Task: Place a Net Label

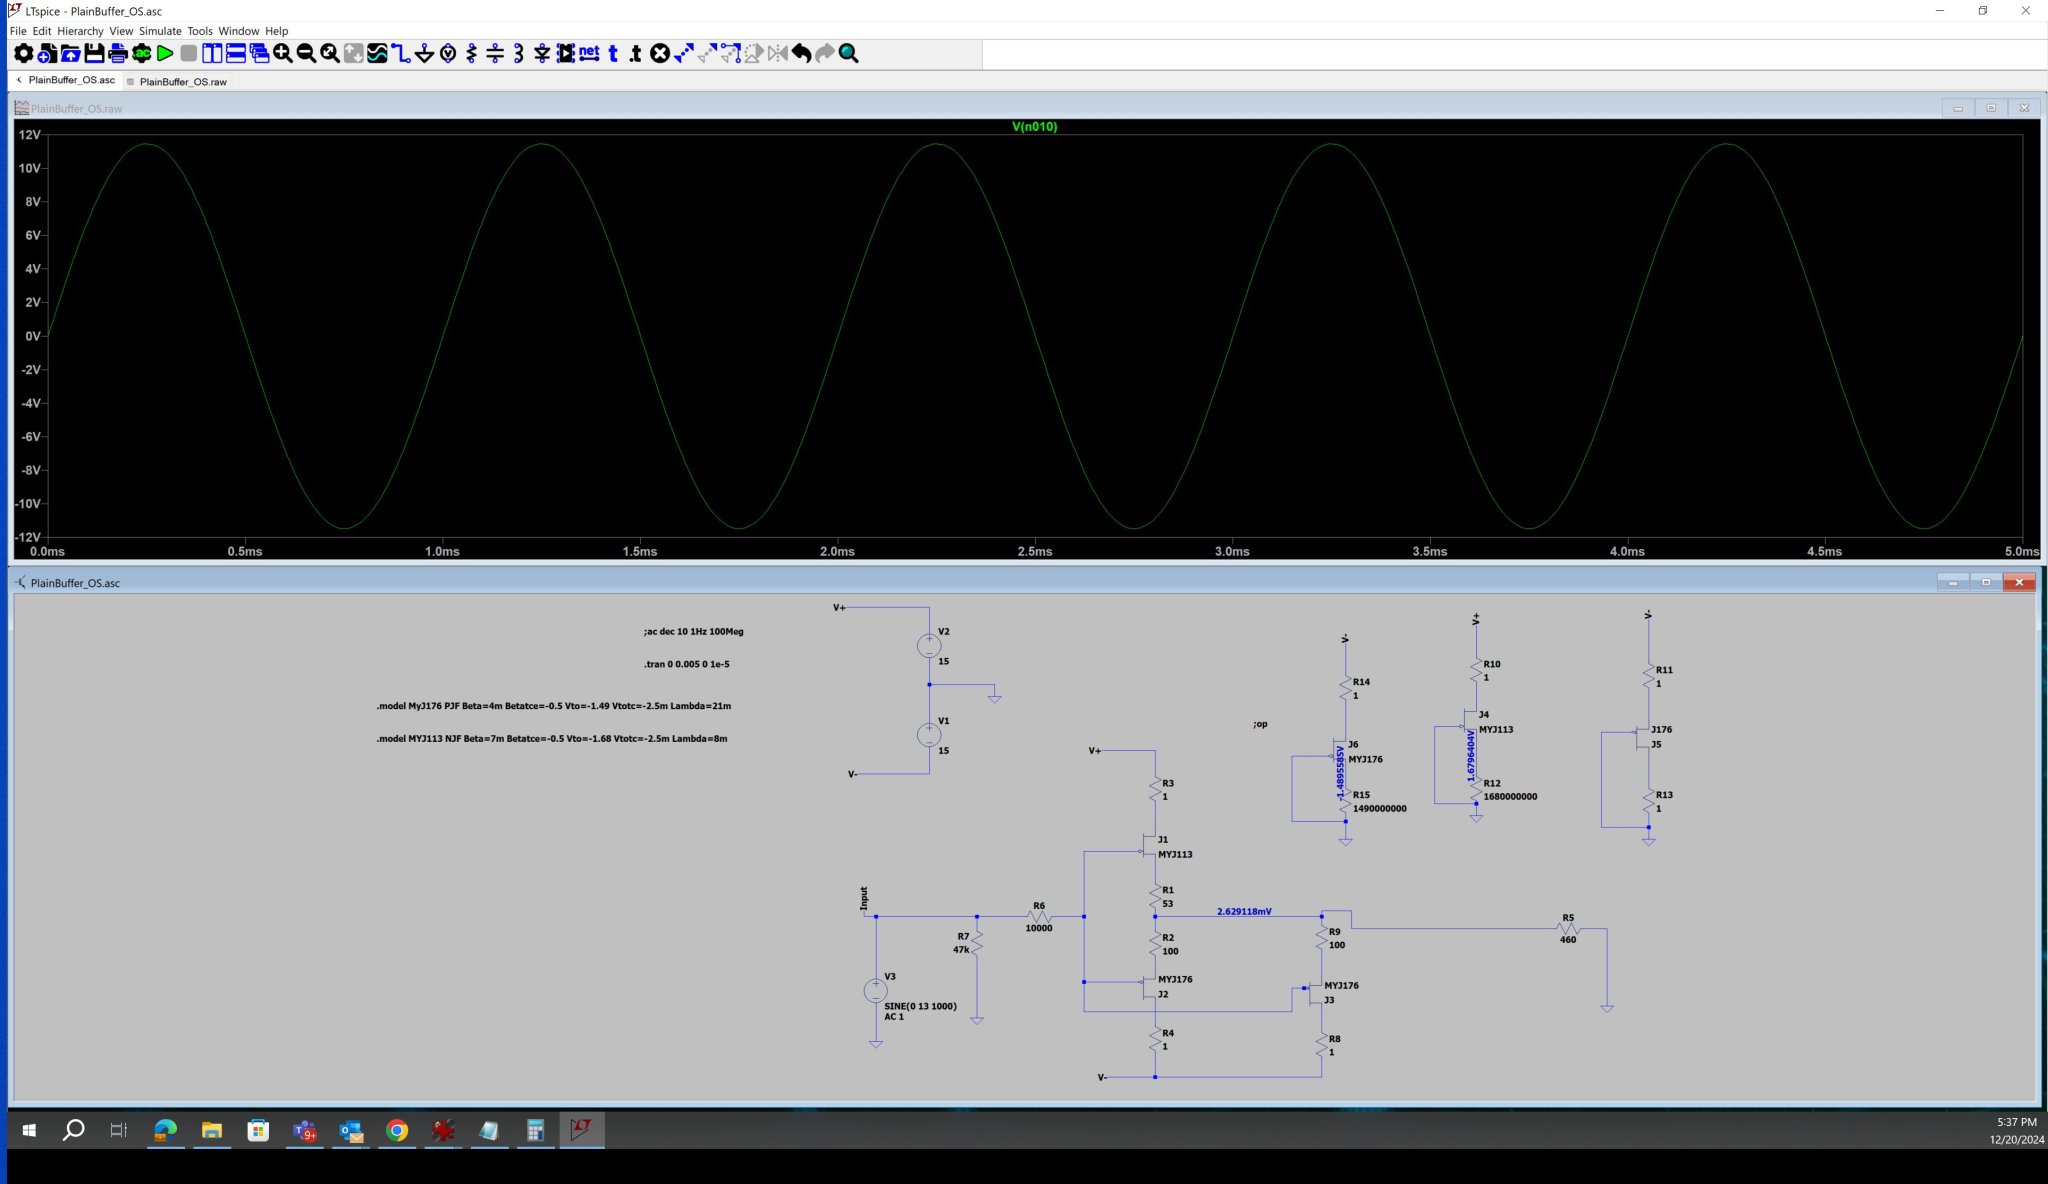Action: tap(589, 53)
